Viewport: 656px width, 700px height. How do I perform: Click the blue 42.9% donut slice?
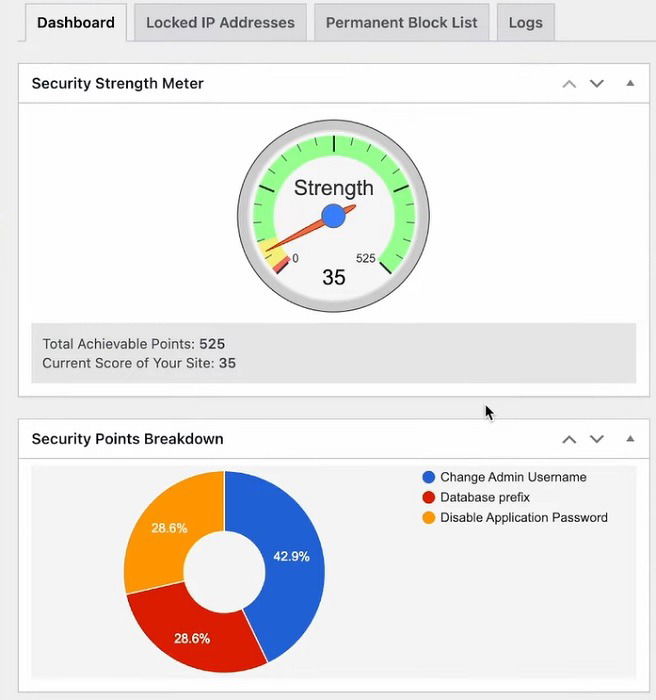292,557
